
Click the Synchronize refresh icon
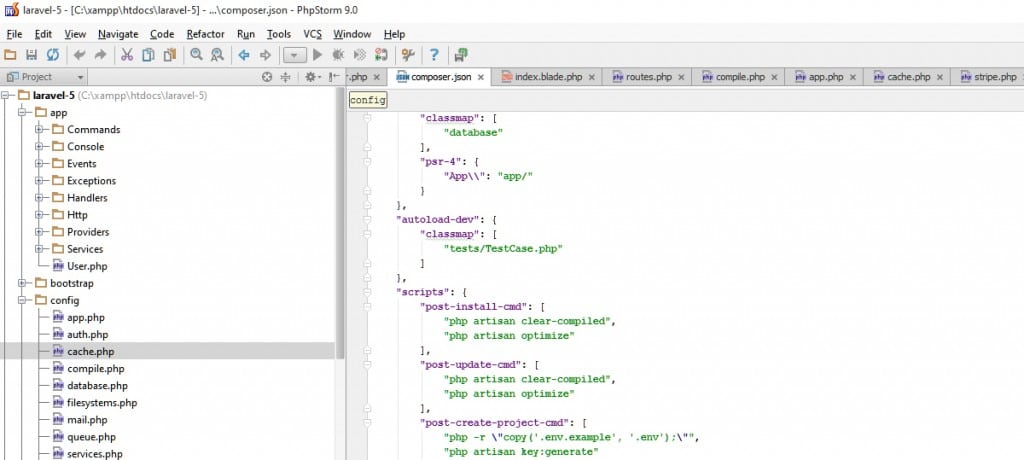point(52,55)
